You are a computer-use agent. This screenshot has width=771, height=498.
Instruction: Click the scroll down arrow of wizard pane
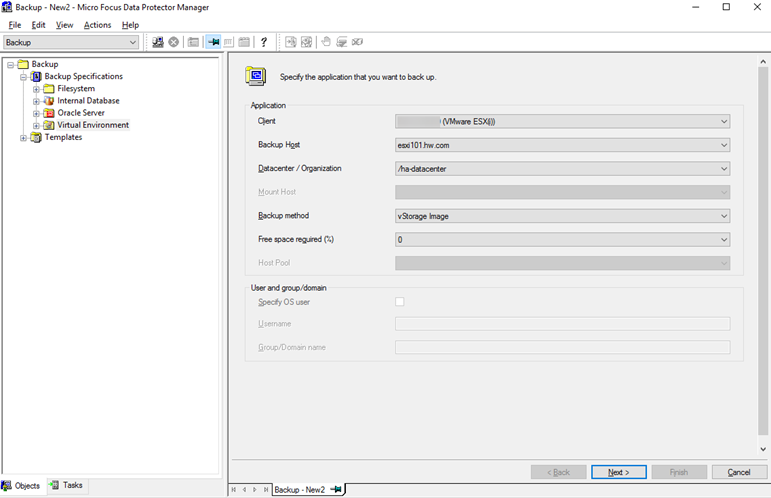point(763,449)
